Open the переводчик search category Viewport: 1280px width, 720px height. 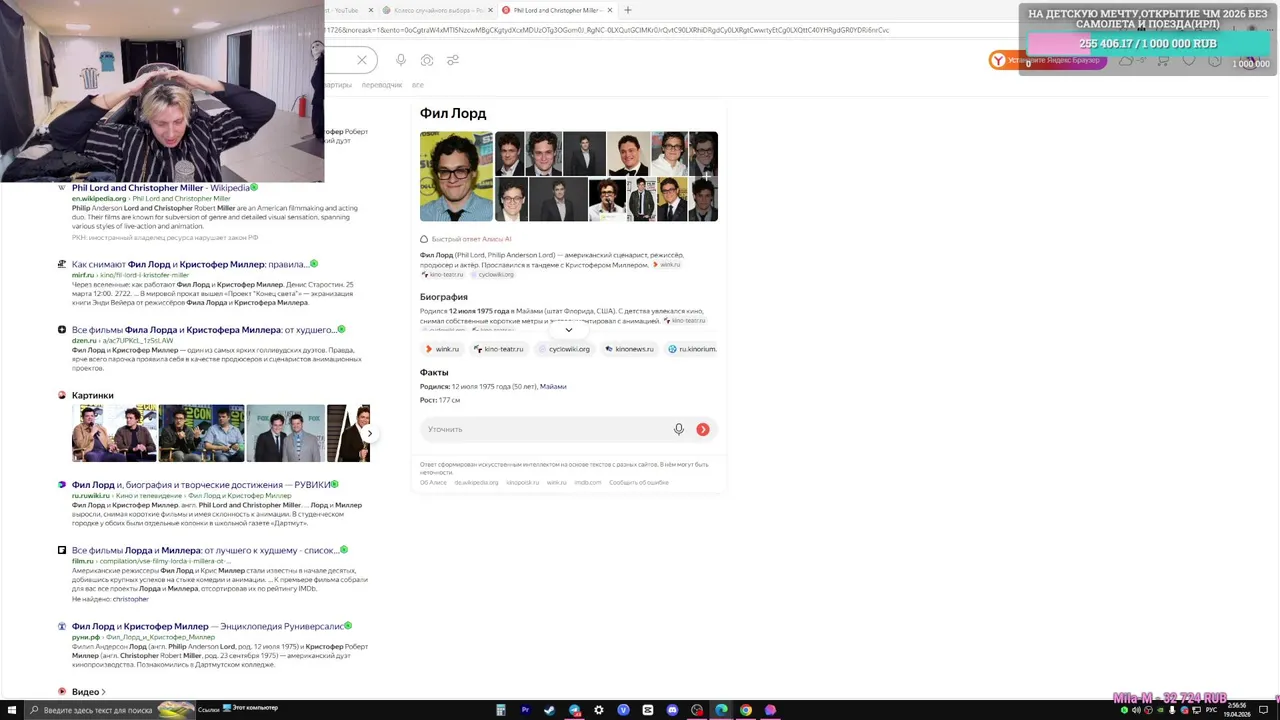382,85
